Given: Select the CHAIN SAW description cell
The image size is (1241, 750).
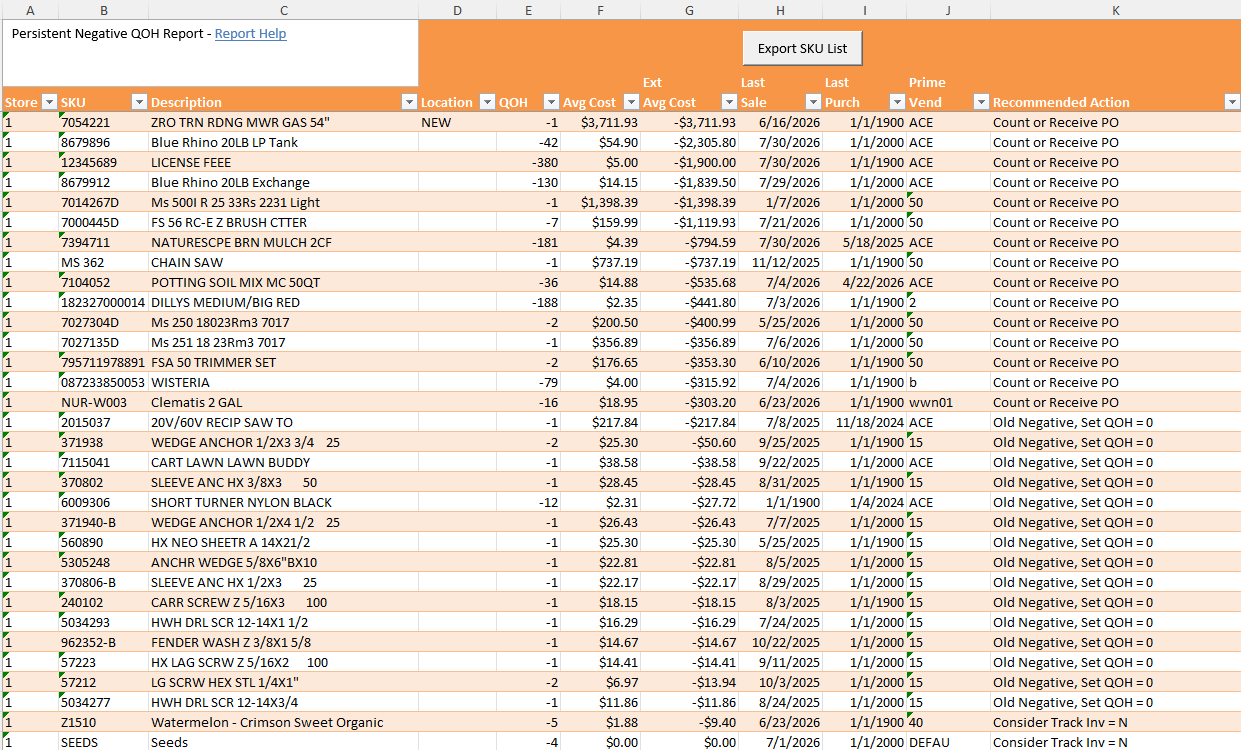Looking at the screenshot, I should (283, 262).
